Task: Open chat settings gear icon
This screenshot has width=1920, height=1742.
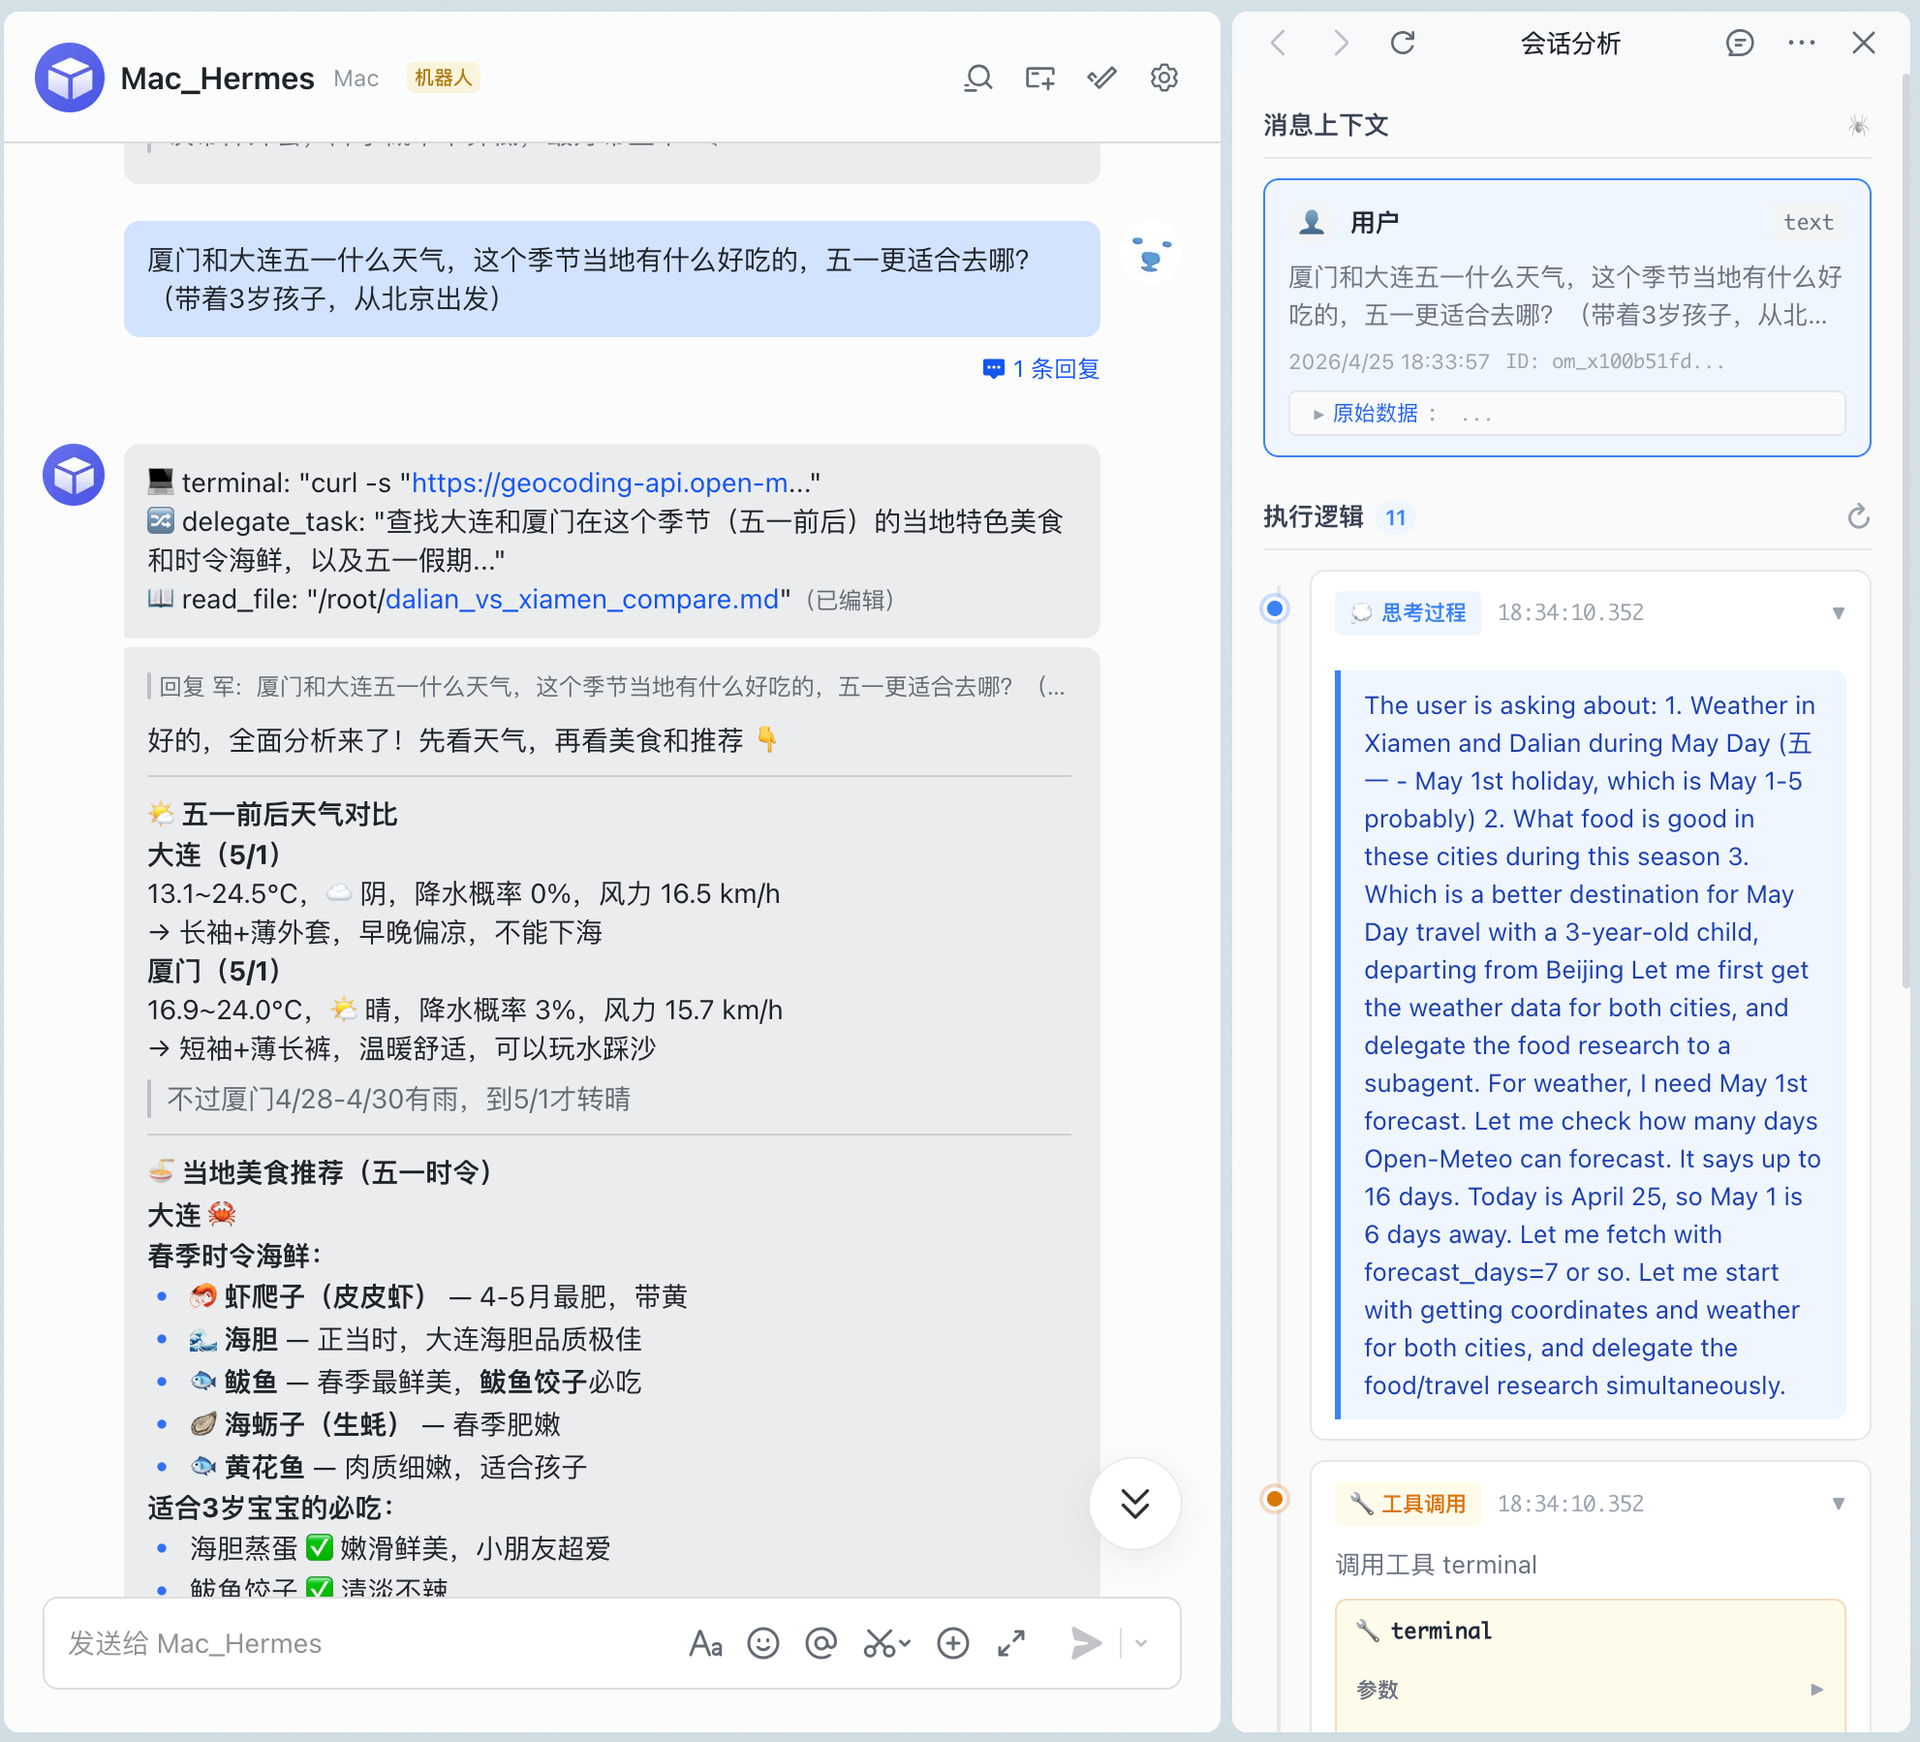Action: pos(1163,78)
